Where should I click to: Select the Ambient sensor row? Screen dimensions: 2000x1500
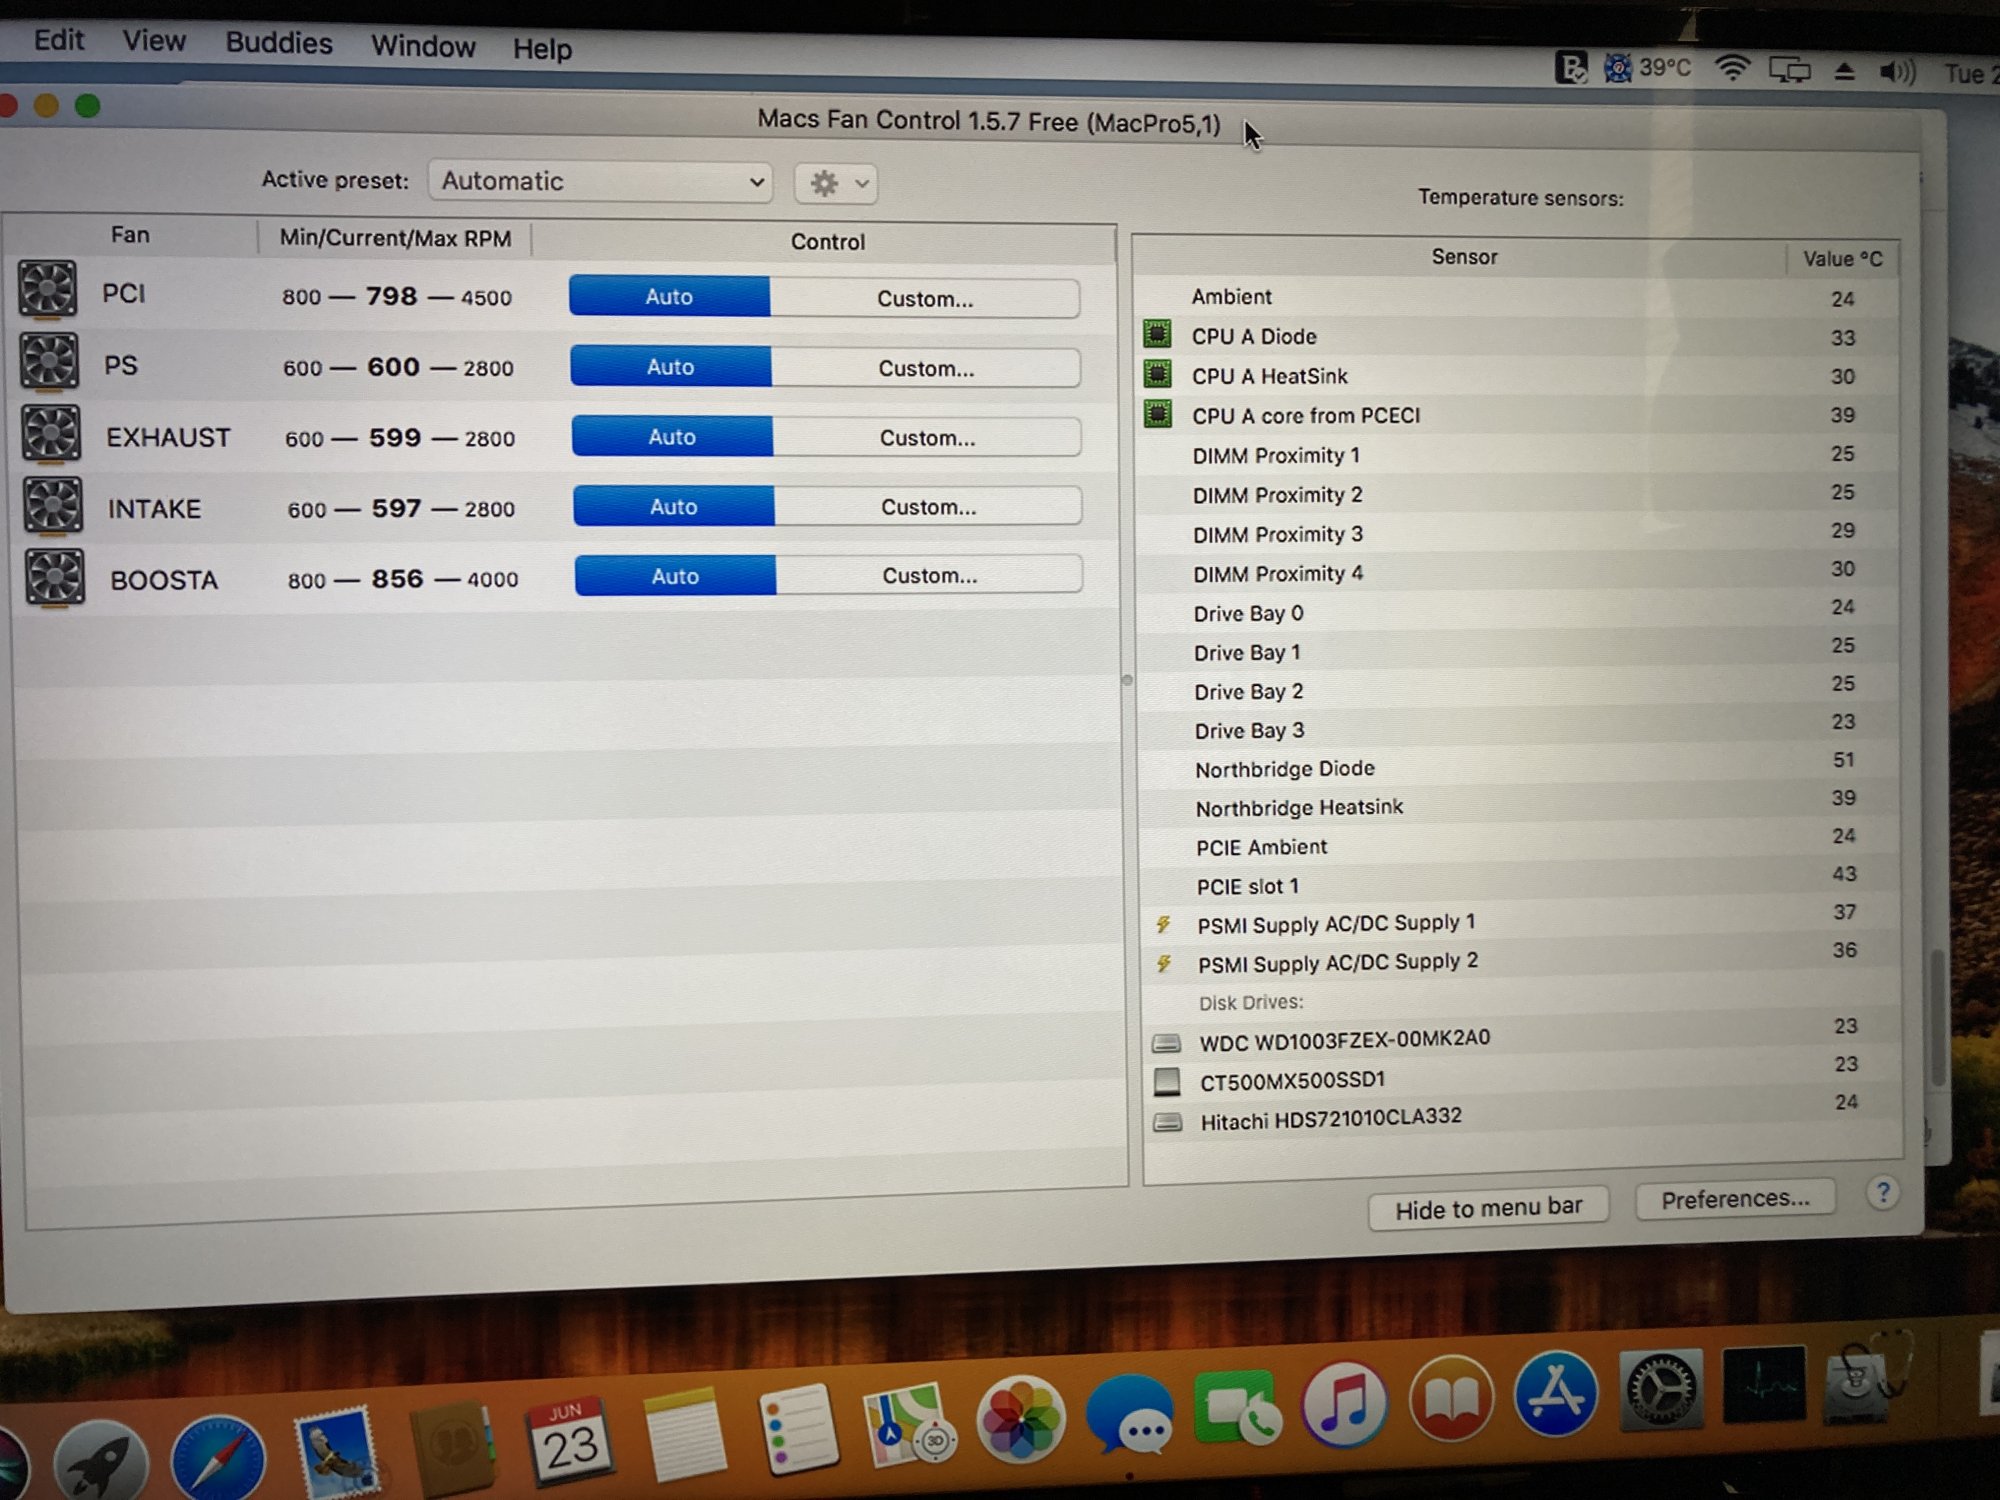click(1514, 297)
